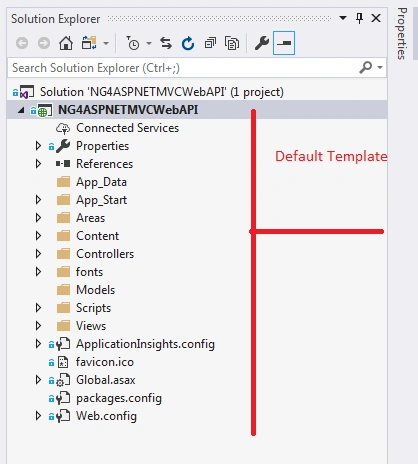
Task: Click the Scripts folder icon
Action: 63,308
